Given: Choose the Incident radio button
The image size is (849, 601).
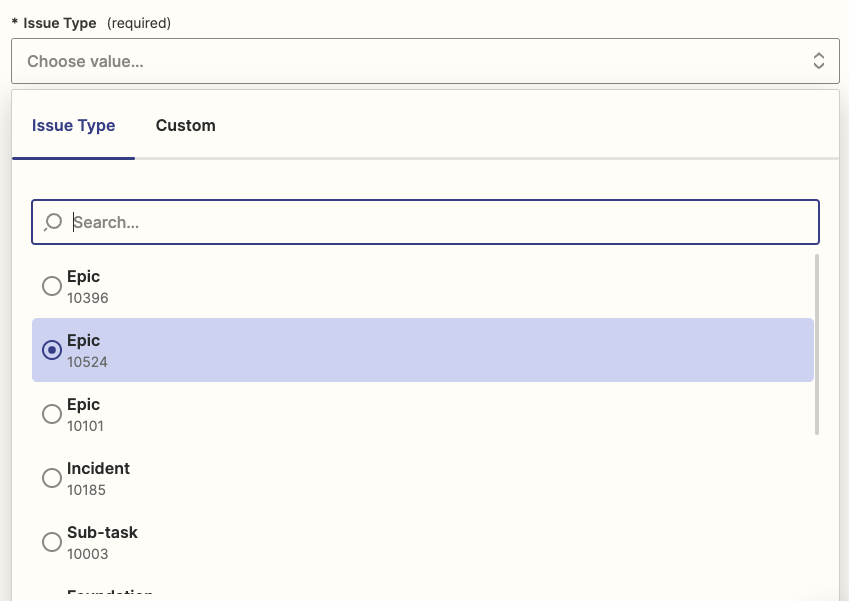Looking at the screenshot, I should point(52,478).
